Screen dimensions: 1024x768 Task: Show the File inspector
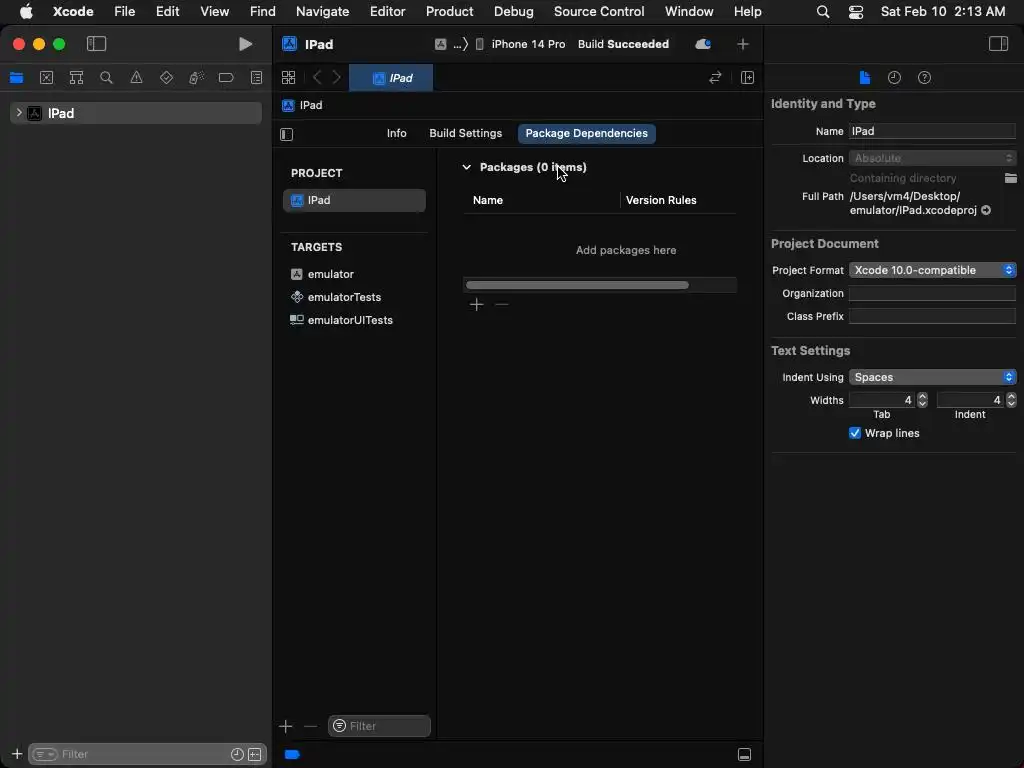coord(864,78)
